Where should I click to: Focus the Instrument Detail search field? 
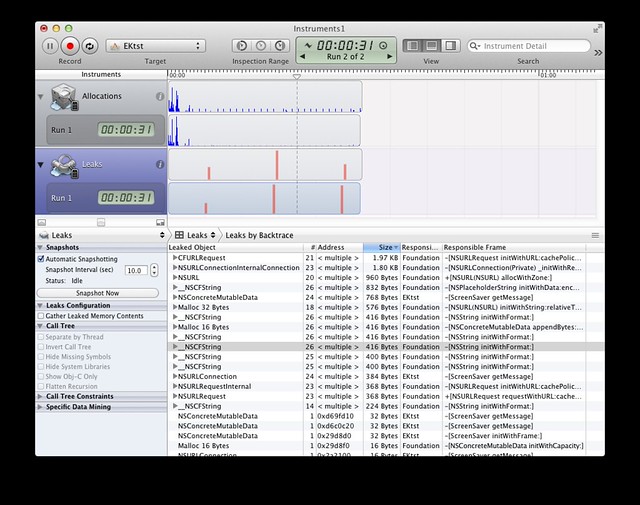(529, 46)
